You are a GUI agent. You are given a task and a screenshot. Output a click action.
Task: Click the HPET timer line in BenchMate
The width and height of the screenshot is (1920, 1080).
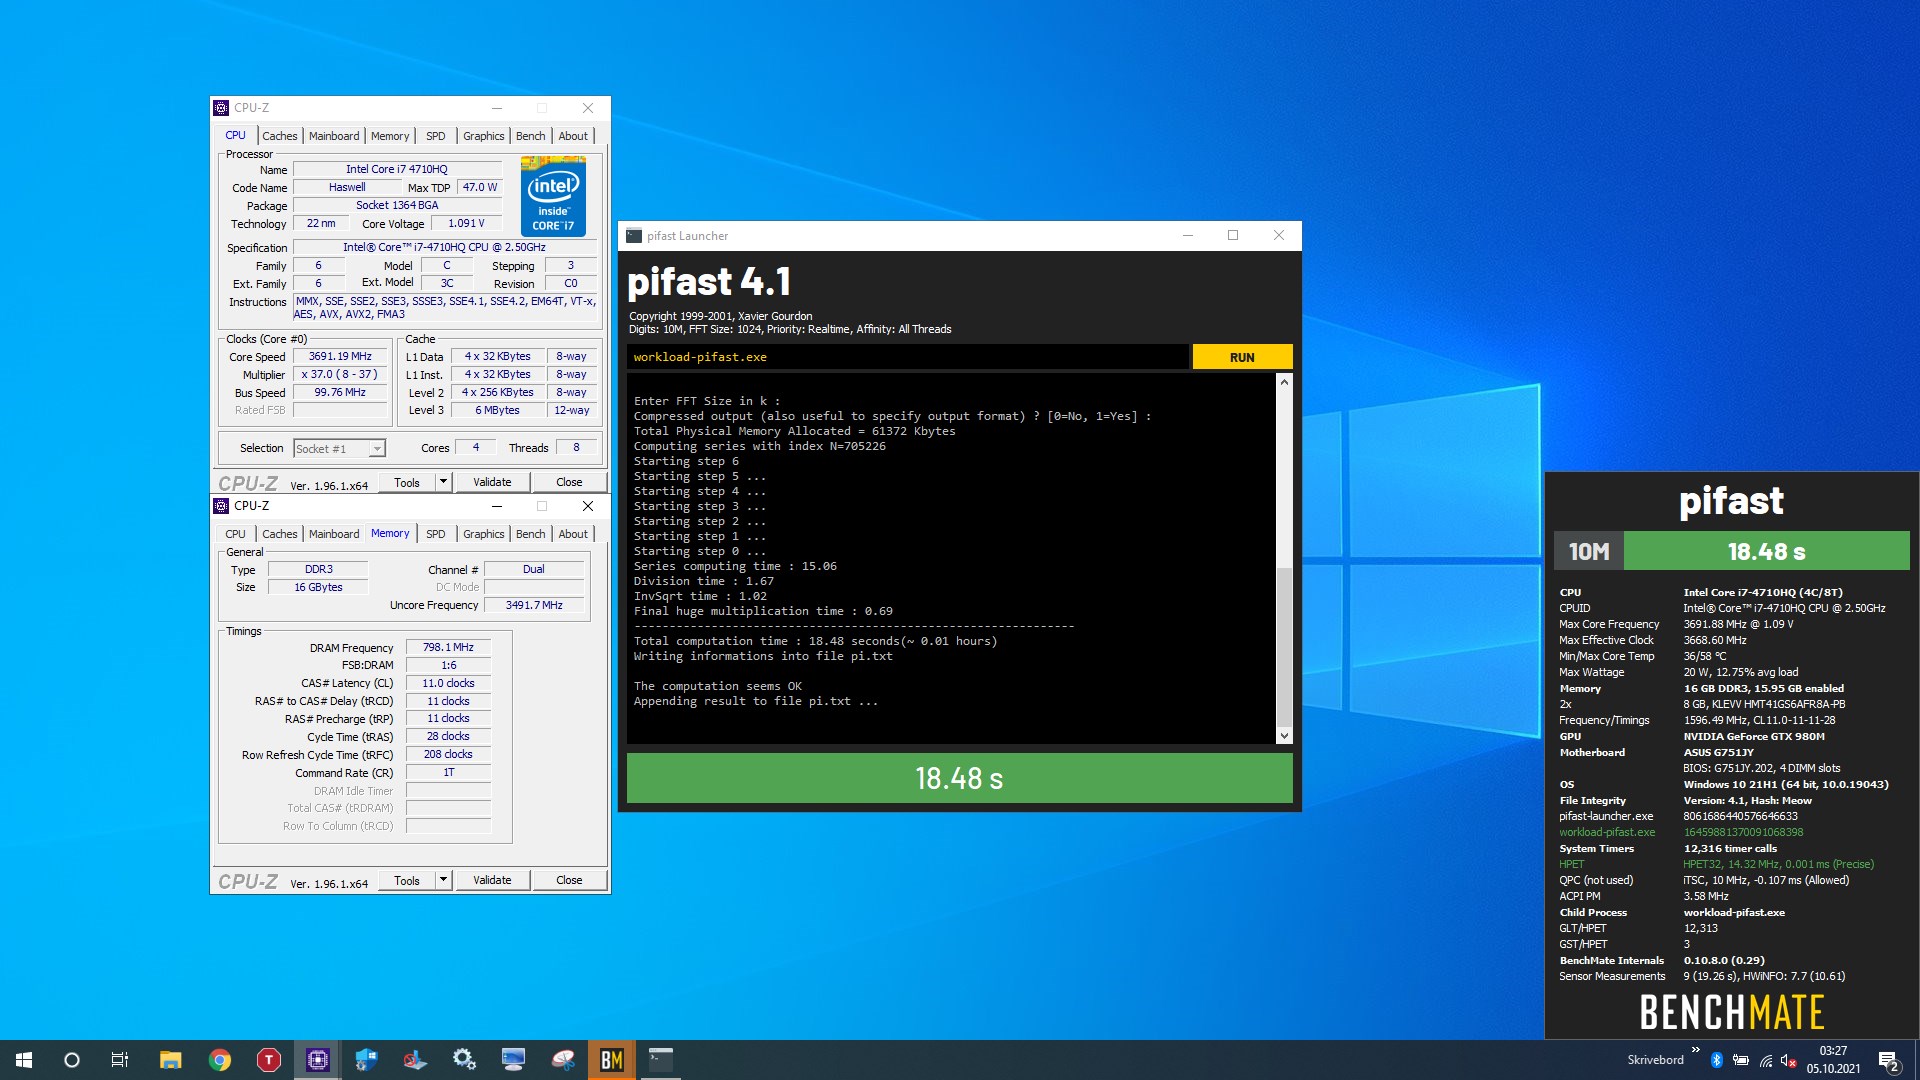[x=1716, y=864]
